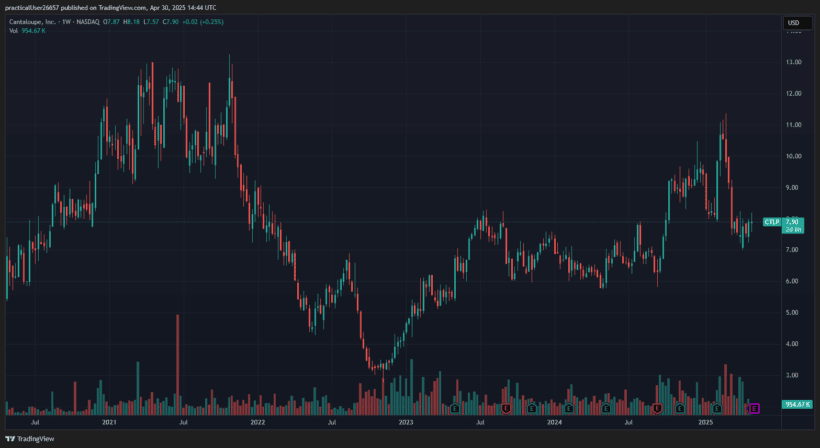
Task: Click the purple earnings marker near 2025
Action: point(755,407)
